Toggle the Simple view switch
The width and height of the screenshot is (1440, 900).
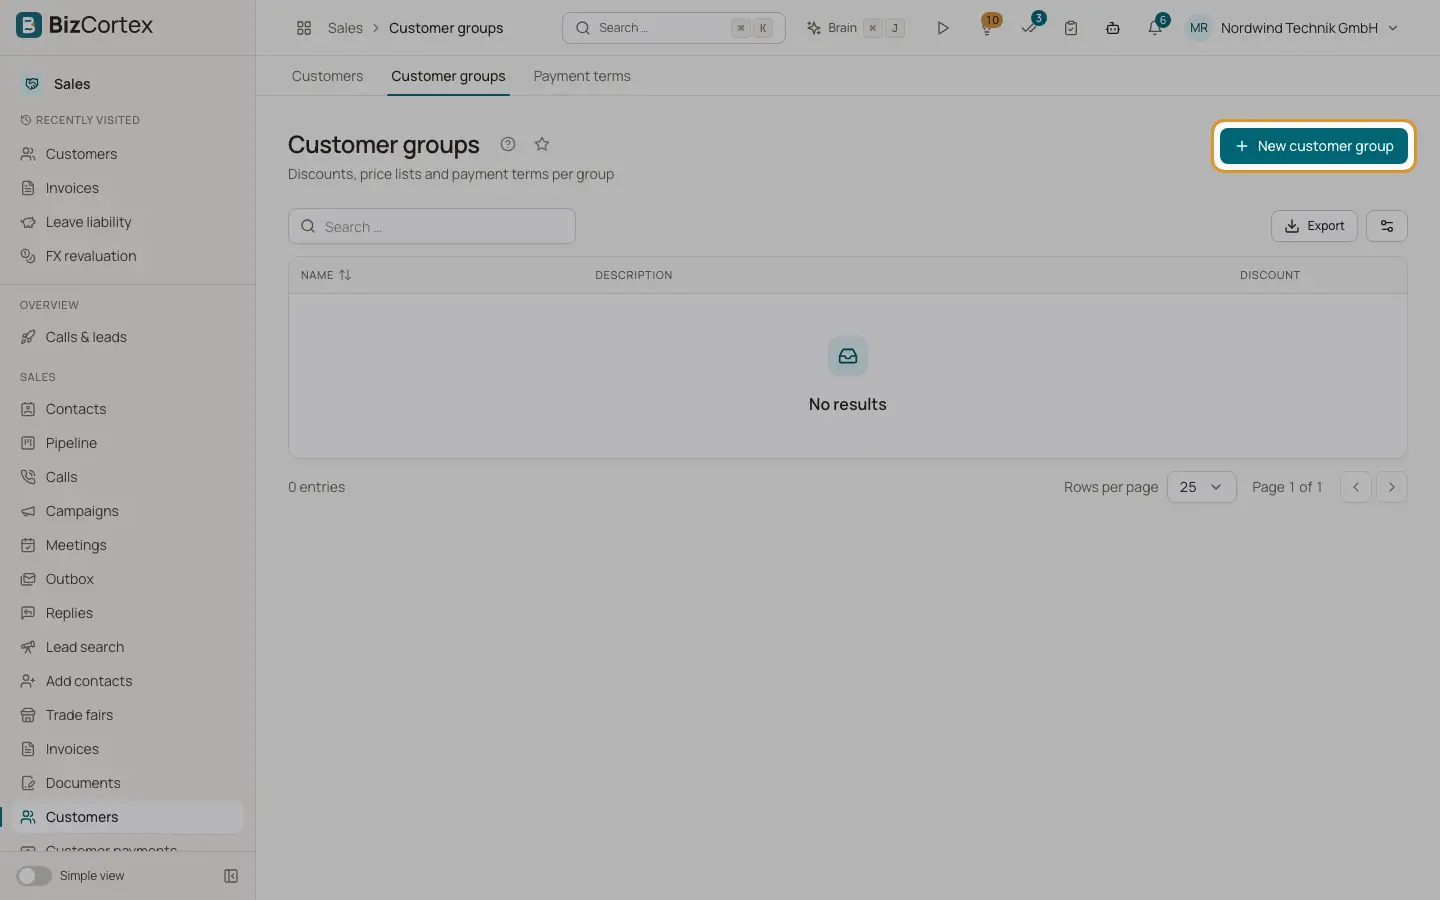click(34, 876)
